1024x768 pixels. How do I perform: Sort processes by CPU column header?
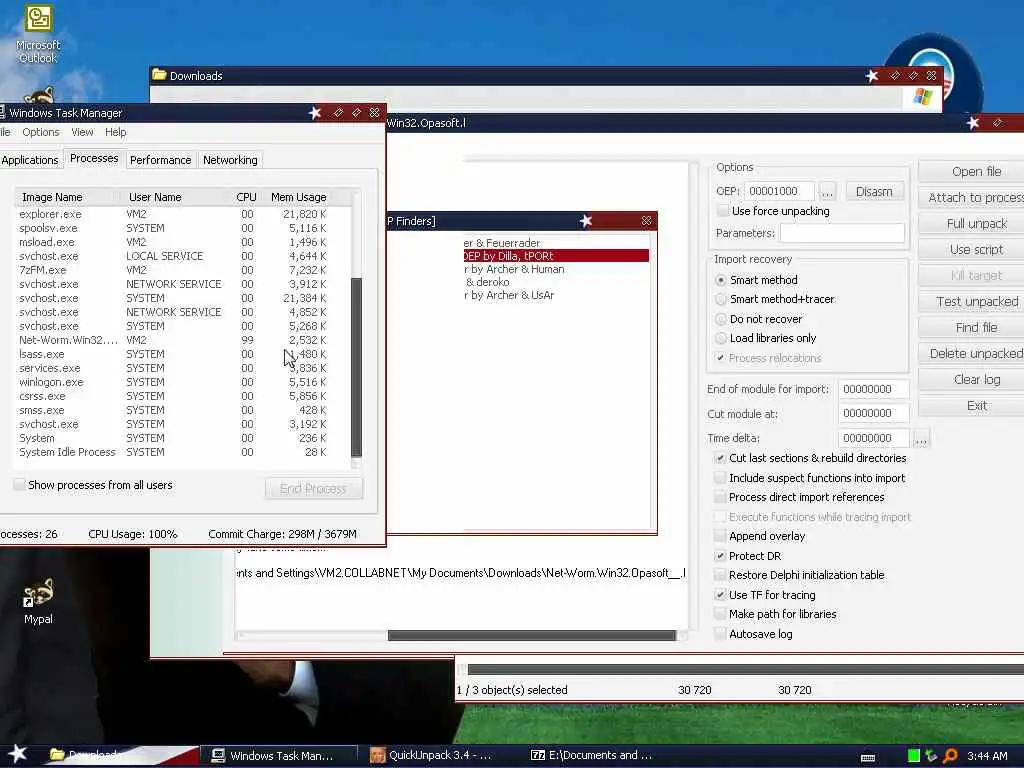tap(246, 197)
